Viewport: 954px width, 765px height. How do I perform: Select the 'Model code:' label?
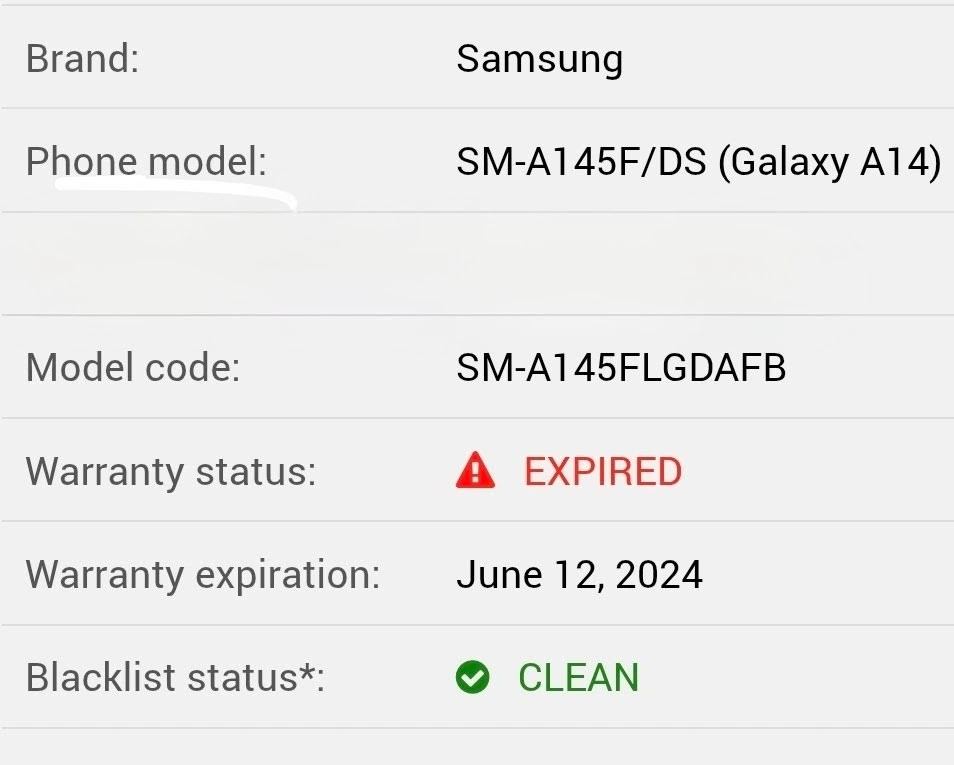click(x=133, y=368)
